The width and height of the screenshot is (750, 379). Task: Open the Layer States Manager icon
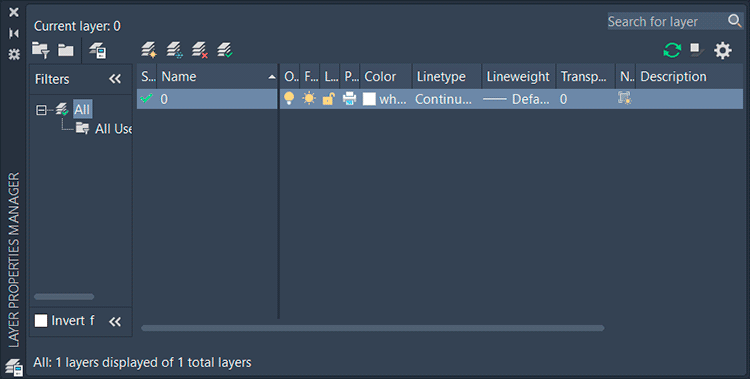[x=98, y=50]
